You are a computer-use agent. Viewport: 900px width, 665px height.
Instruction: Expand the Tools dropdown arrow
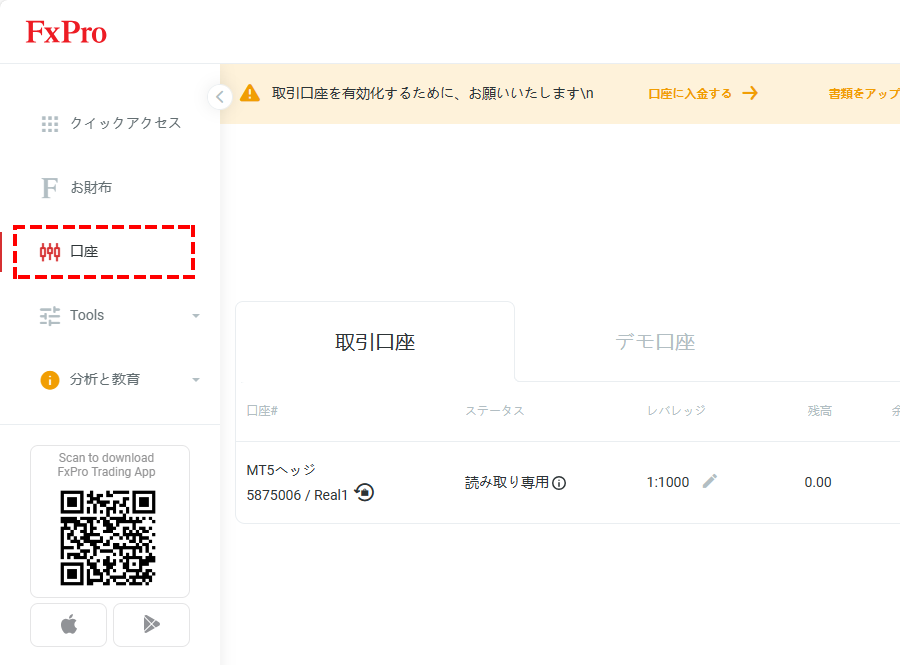coord(196,316)
